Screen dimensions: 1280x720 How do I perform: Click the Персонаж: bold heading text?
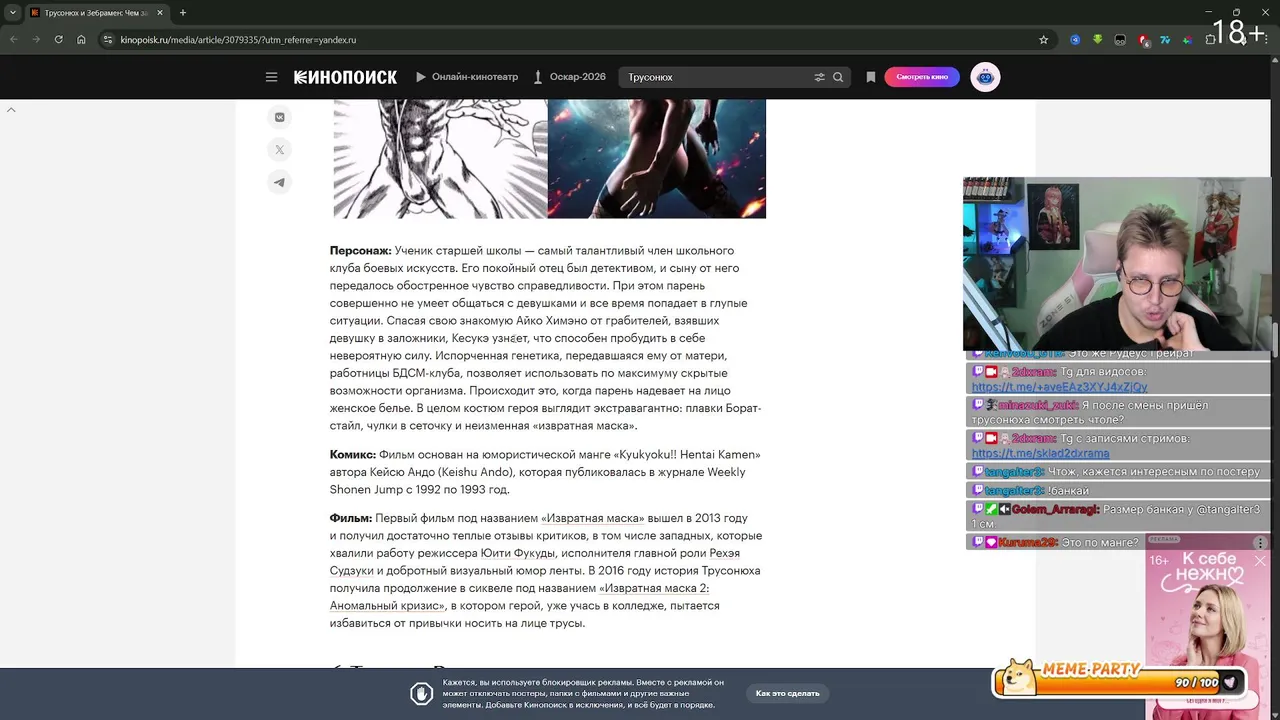pyautogui.click(x=361, y=250)
